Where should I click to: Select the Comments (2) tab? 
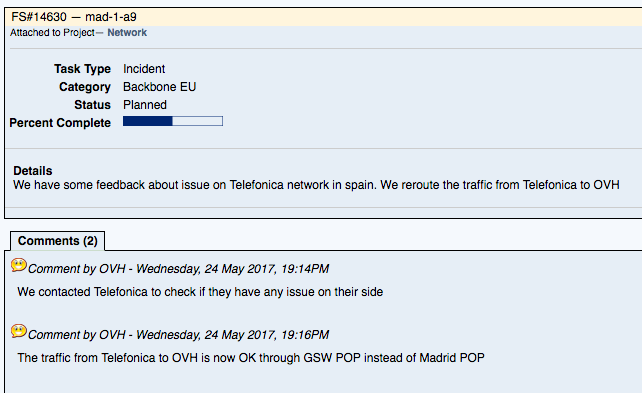57,241
